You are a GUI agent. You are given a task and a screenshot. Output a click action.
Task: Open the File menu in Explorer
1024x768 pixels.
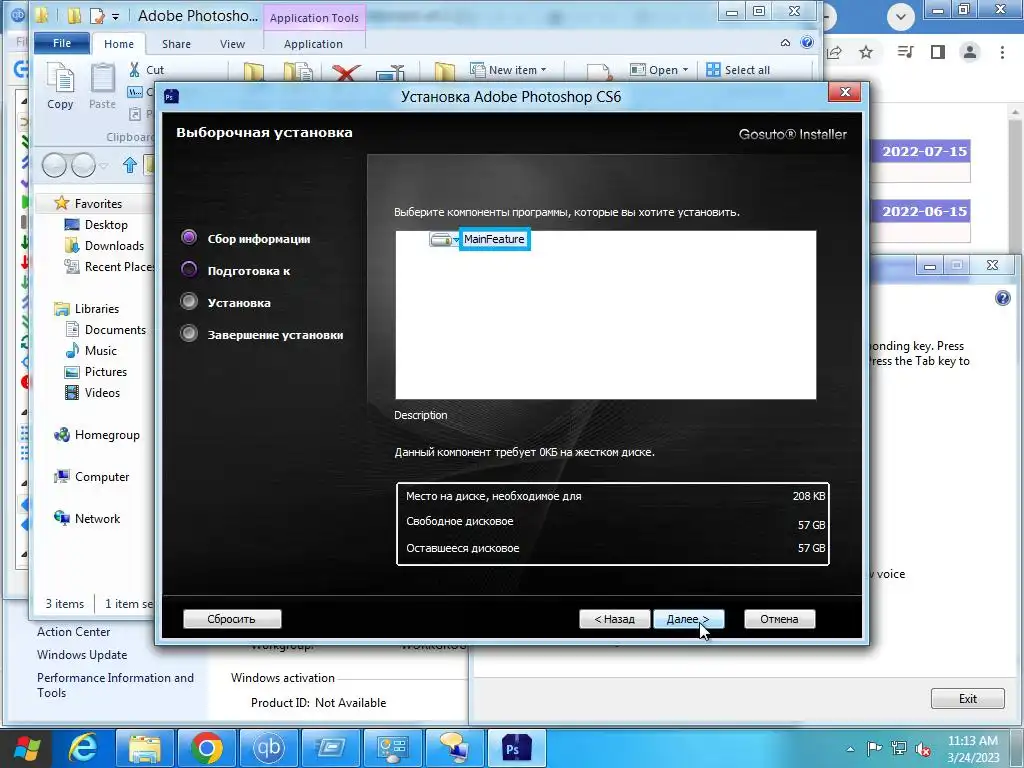[x=62, y=43]
